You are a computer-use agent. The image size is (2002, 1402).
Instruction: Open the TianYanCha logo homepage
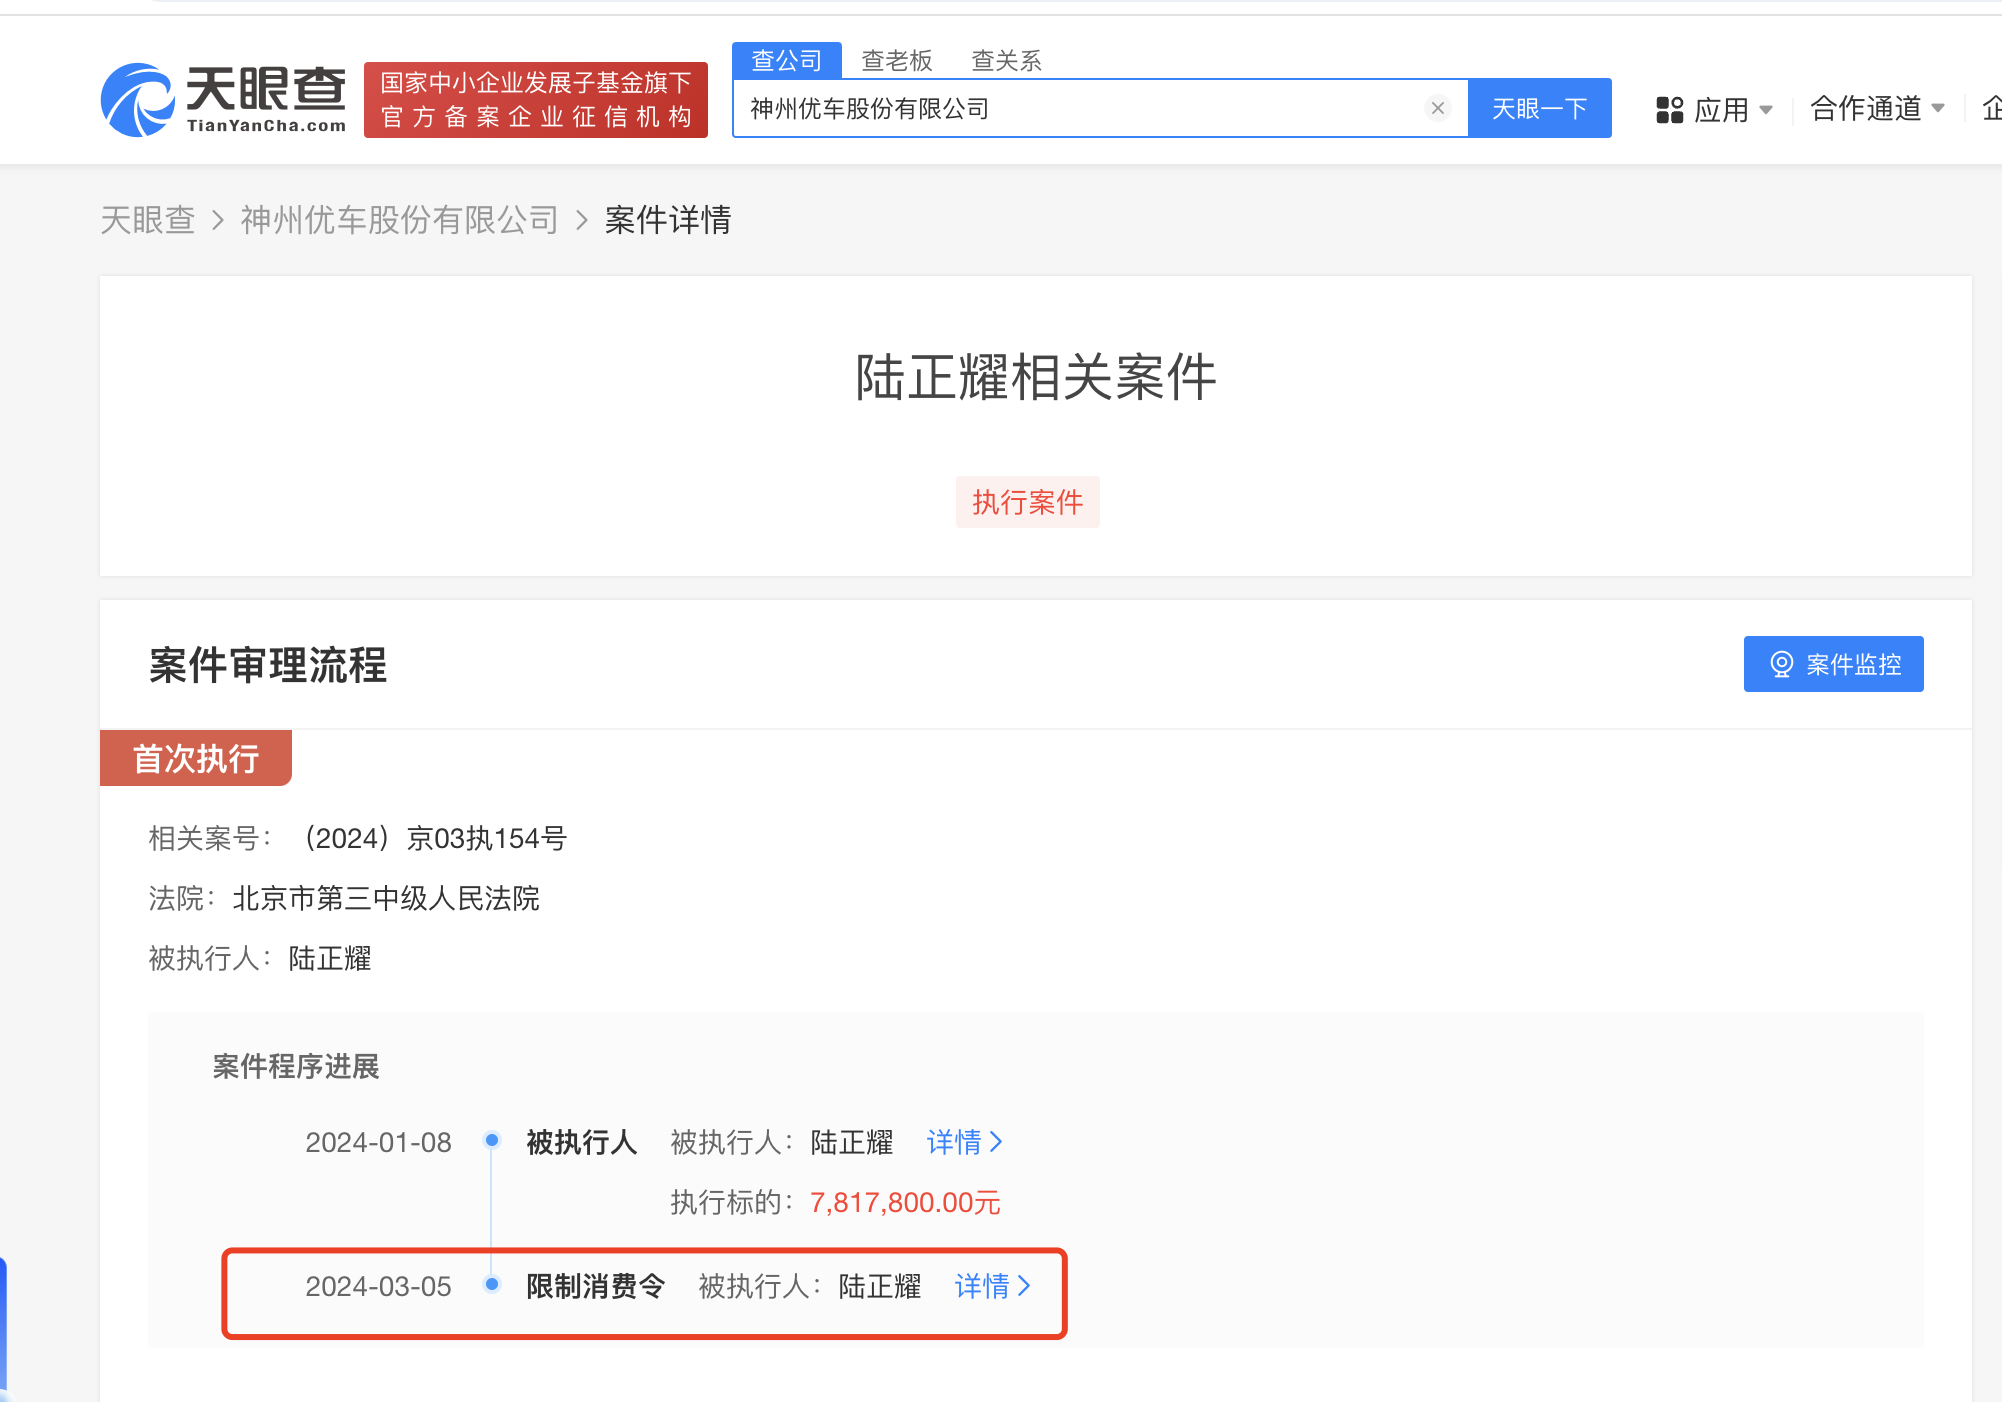tap(224, 99)
